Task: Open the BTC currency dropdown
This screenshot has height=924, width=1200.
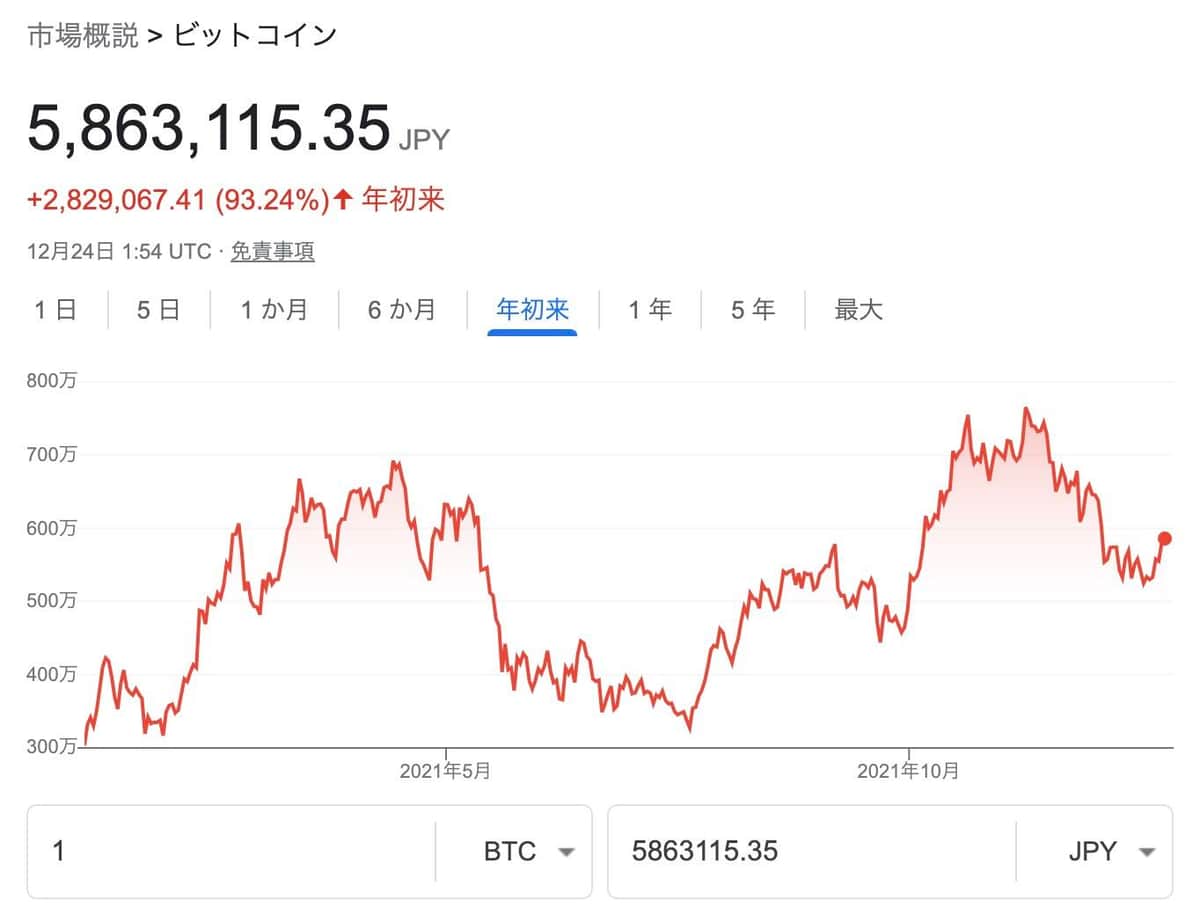Action: click(x=530, y=851)
